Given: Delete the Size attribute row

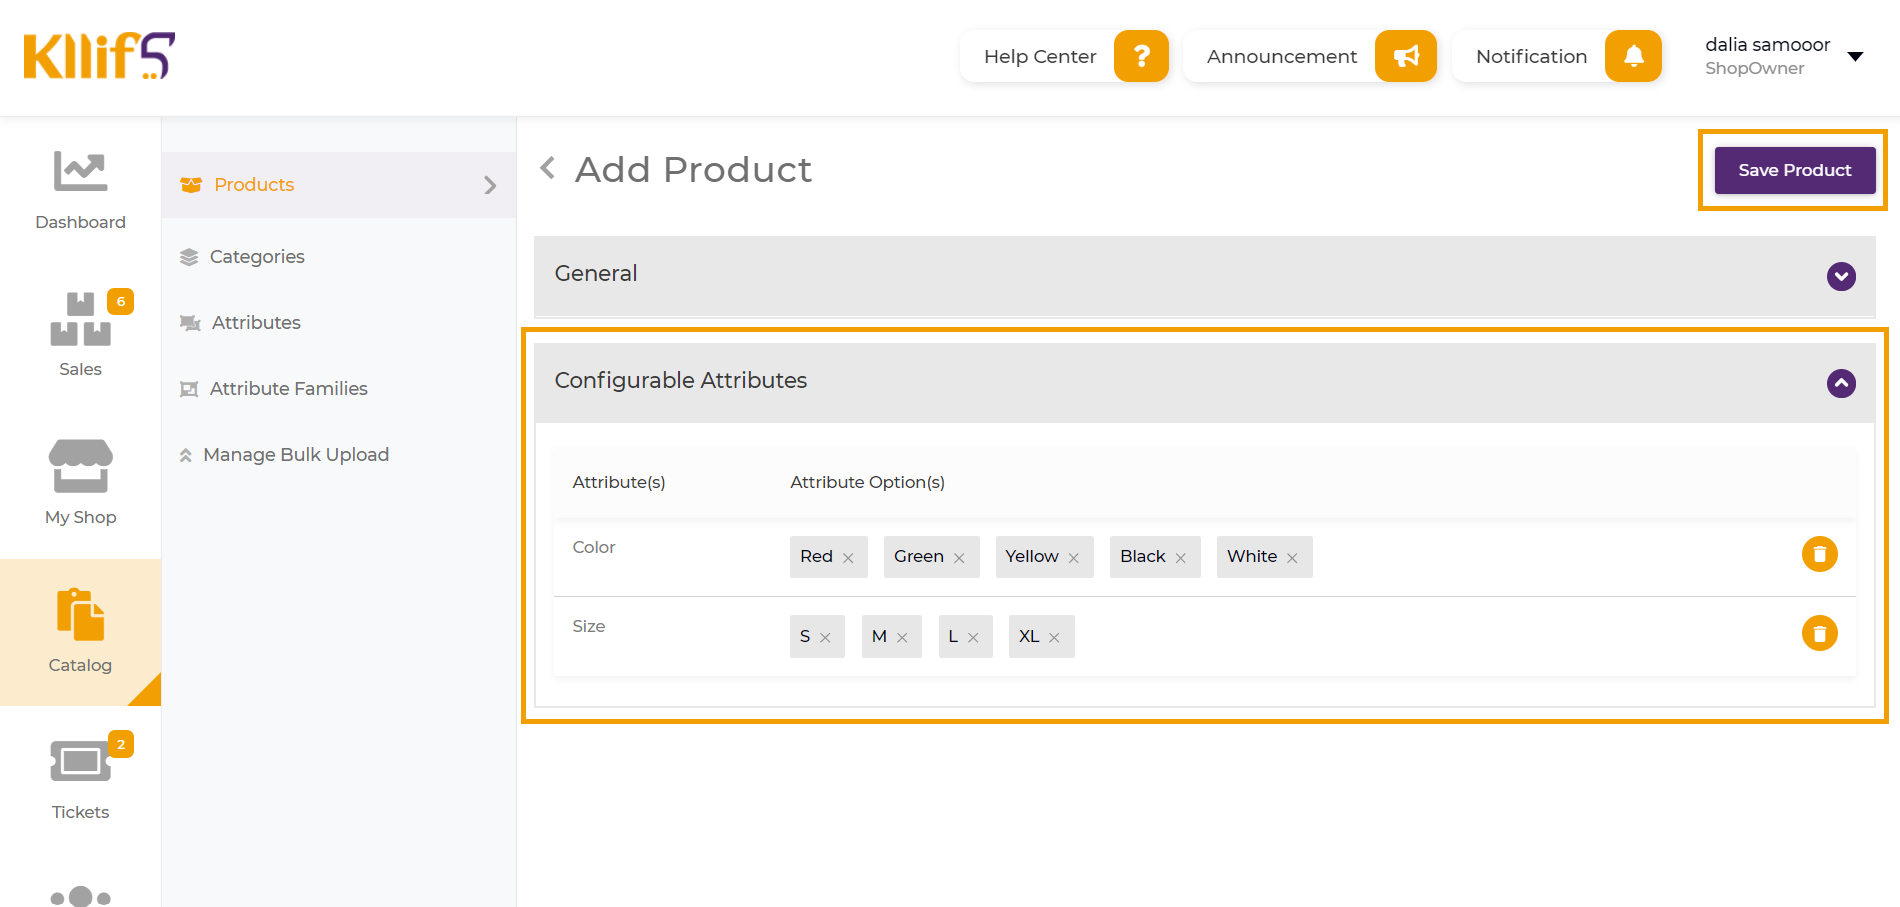Looking at the screenshot, I should [x=1819, y=633].
